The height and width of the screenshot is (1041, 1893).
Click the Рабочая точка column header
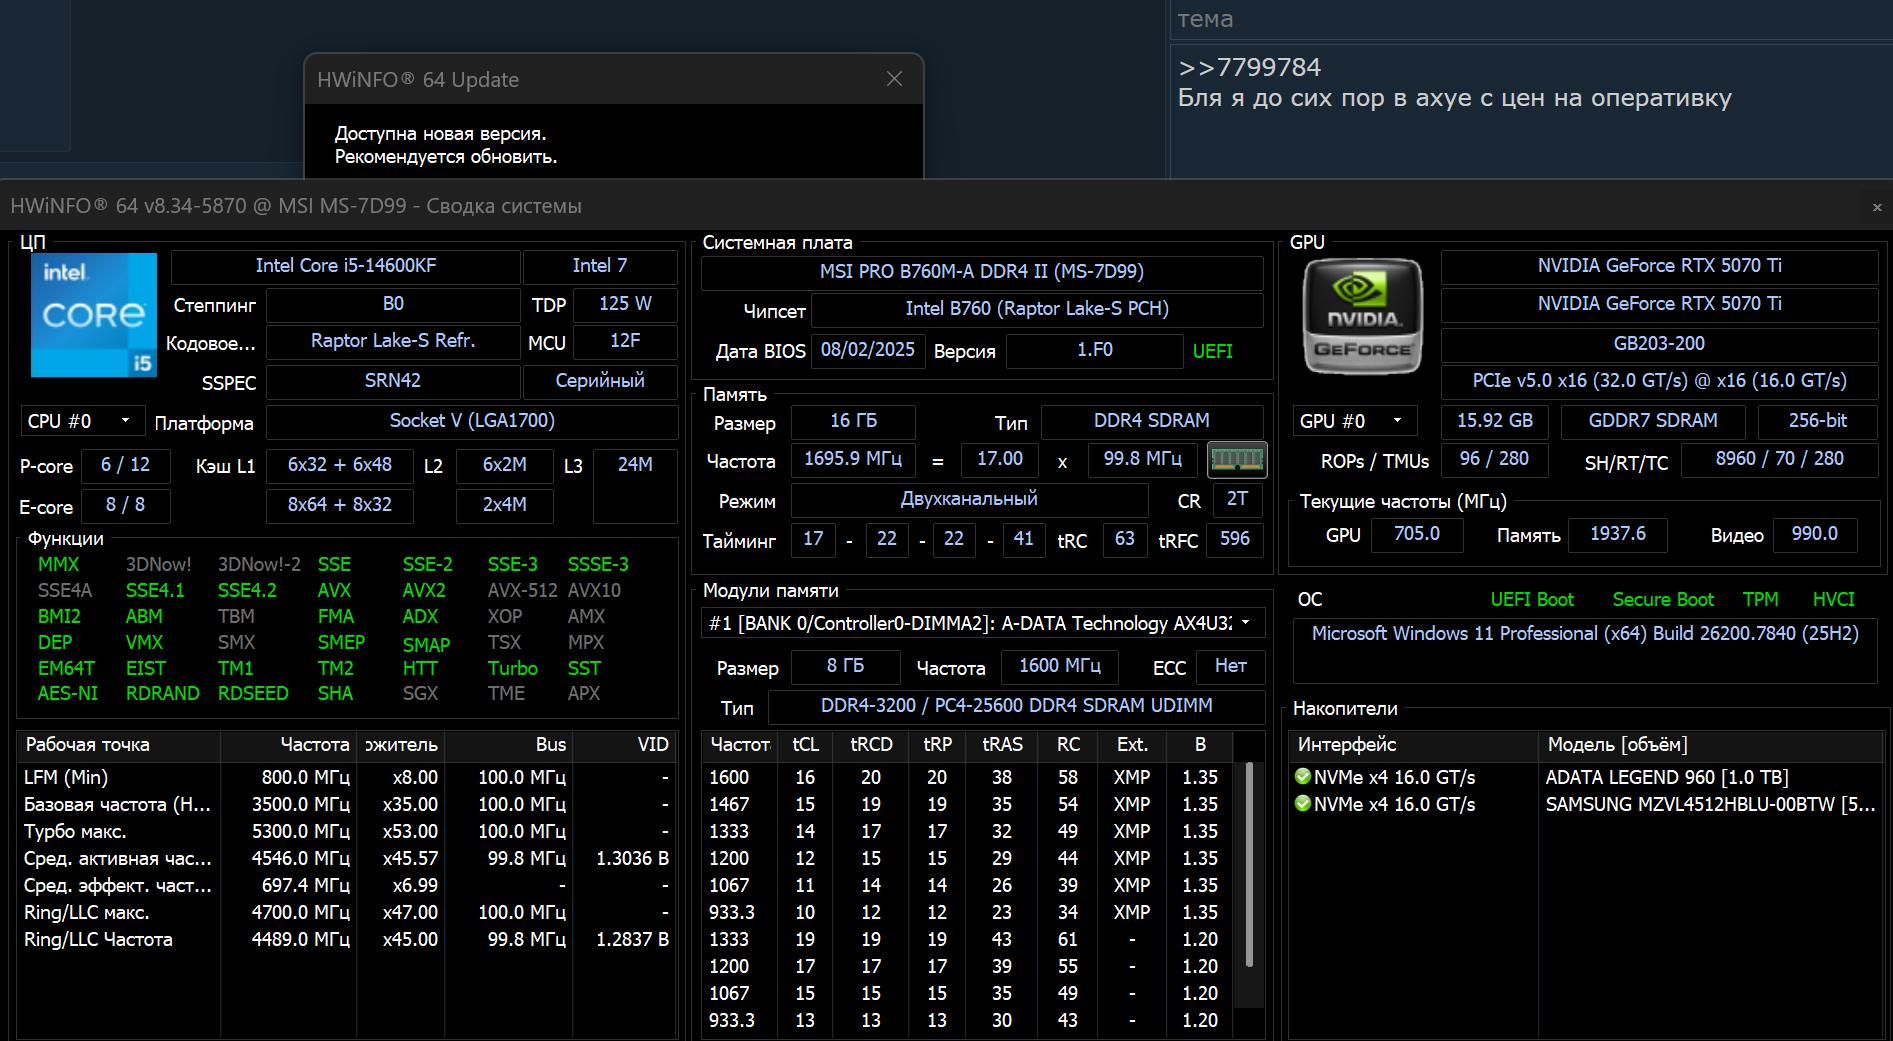pos(119,745)
